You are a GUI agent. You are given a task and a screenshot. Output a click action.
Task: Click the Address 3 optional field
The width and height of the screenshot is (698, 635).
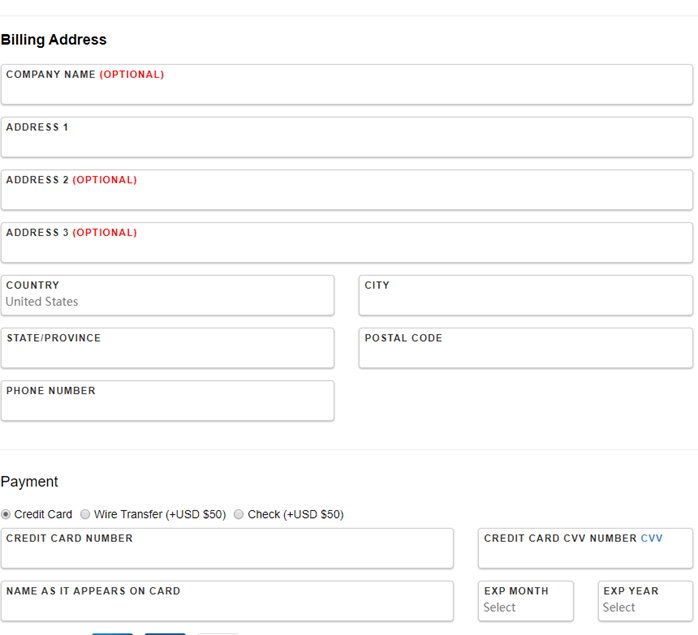click(346, 248)
